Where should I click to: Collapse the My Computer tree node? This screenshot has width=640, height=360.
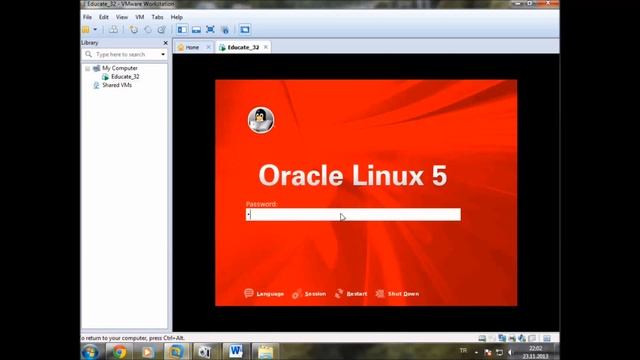pos(87,68)
